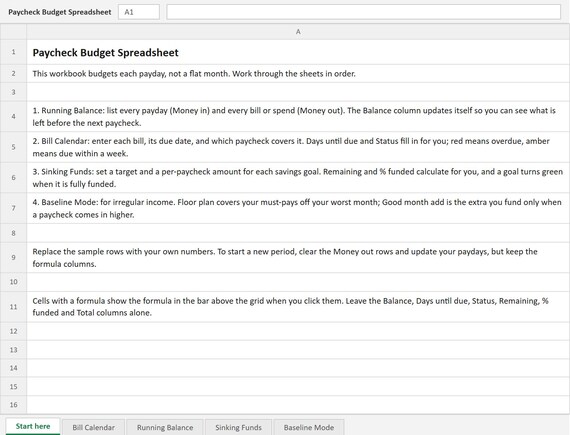The height and width of the screenshot is (435, 570).
Task: Select row 4 header
Action: click(x=13, y=116)
